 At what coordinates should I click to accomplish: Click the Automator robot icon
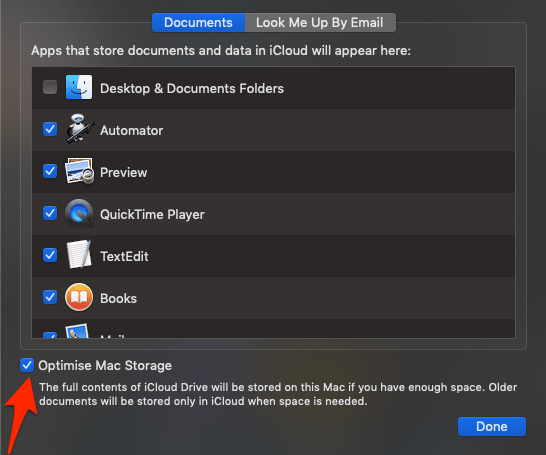pos(80,129)
